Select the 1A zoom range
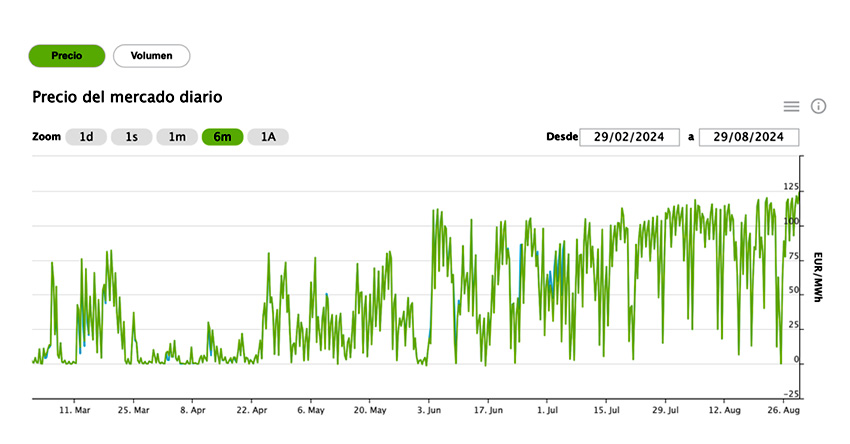This screenshot has height=444, width=850. pyautogui.click(x=268, y=137)
